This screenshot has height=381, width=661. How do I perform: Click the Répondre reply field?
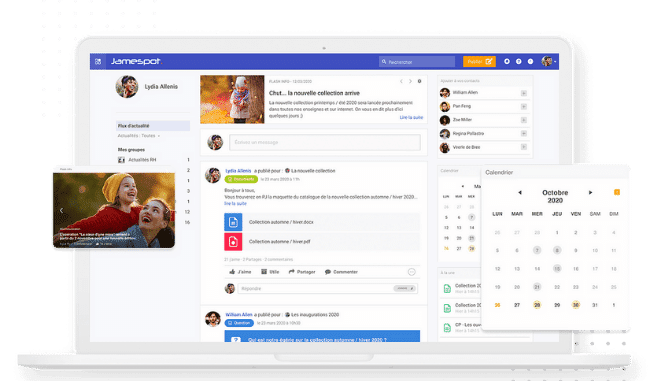328,288
